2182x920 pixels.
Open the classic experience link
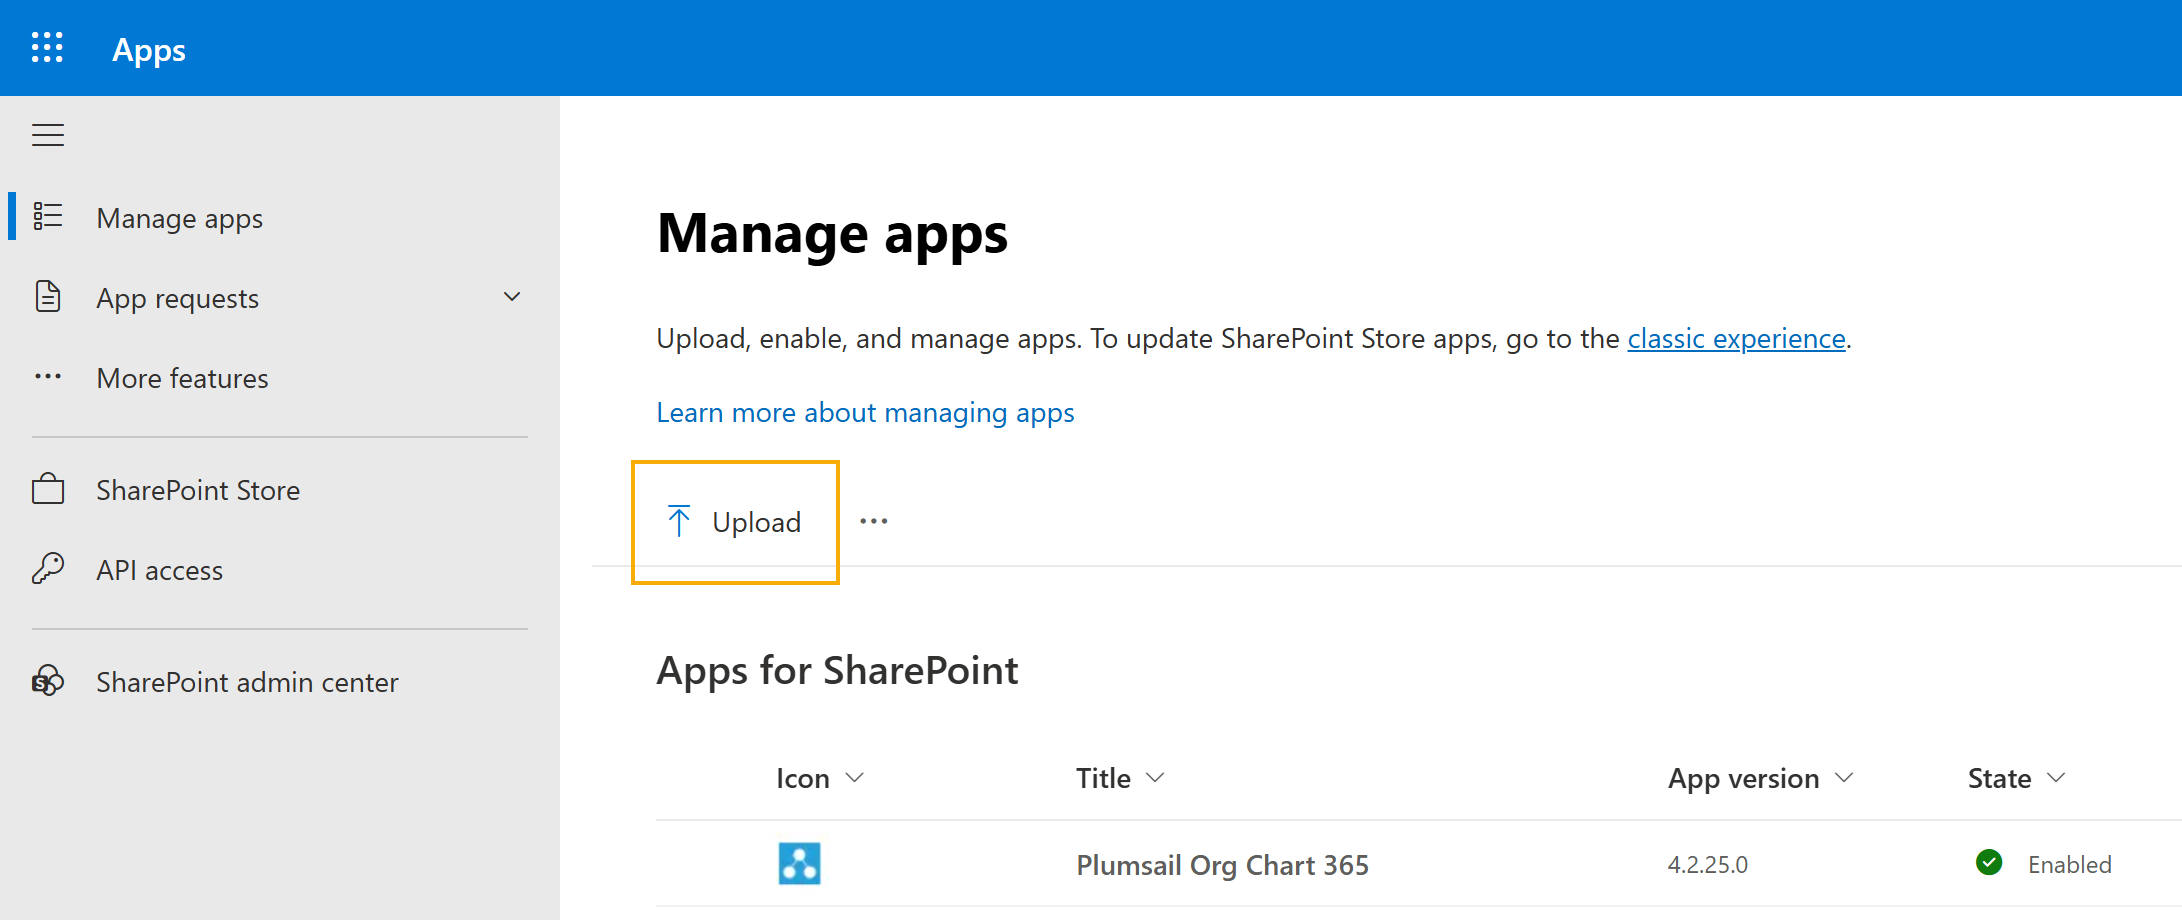[x=1735, y=338]
